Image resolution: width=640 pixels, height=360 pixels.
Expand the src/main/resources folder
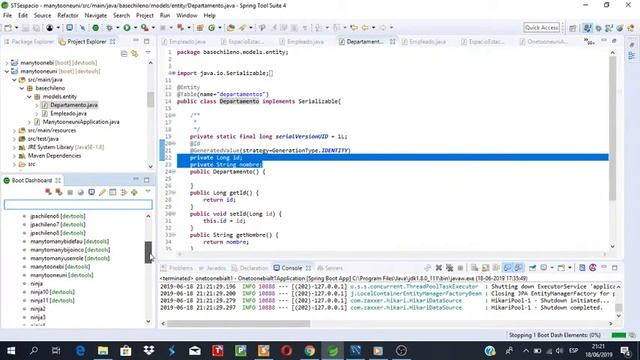(14, 131)
